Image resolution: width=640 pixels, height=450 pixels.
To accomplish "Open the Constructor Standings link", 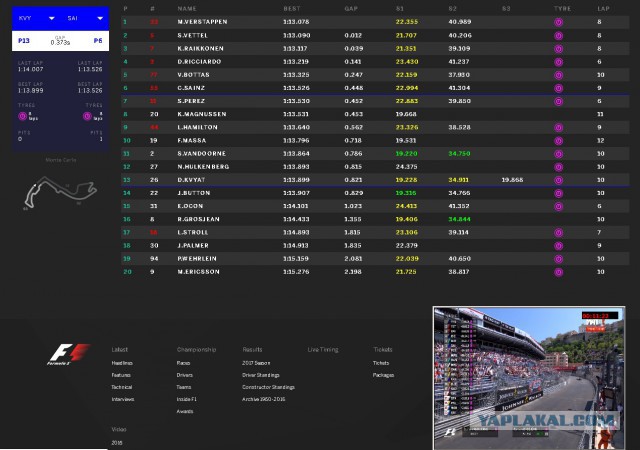I will click(268, 387).
